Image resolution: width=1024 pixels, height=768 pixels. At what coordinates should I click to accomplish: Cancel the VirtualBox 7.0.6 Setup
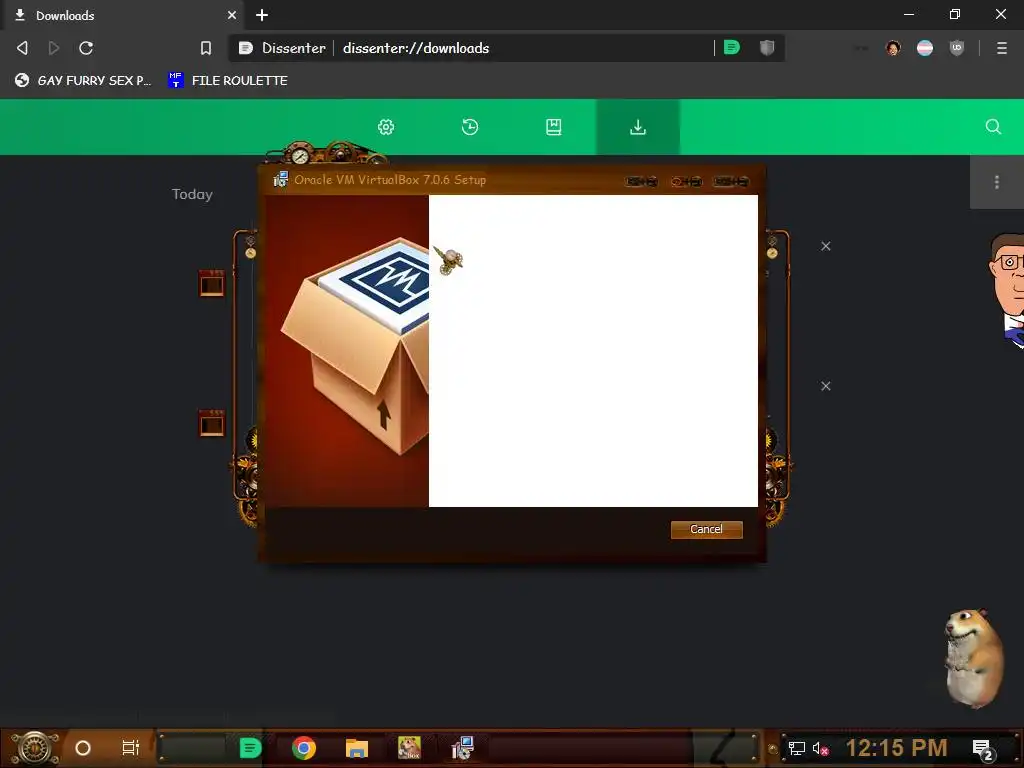[x=706, y=529]
